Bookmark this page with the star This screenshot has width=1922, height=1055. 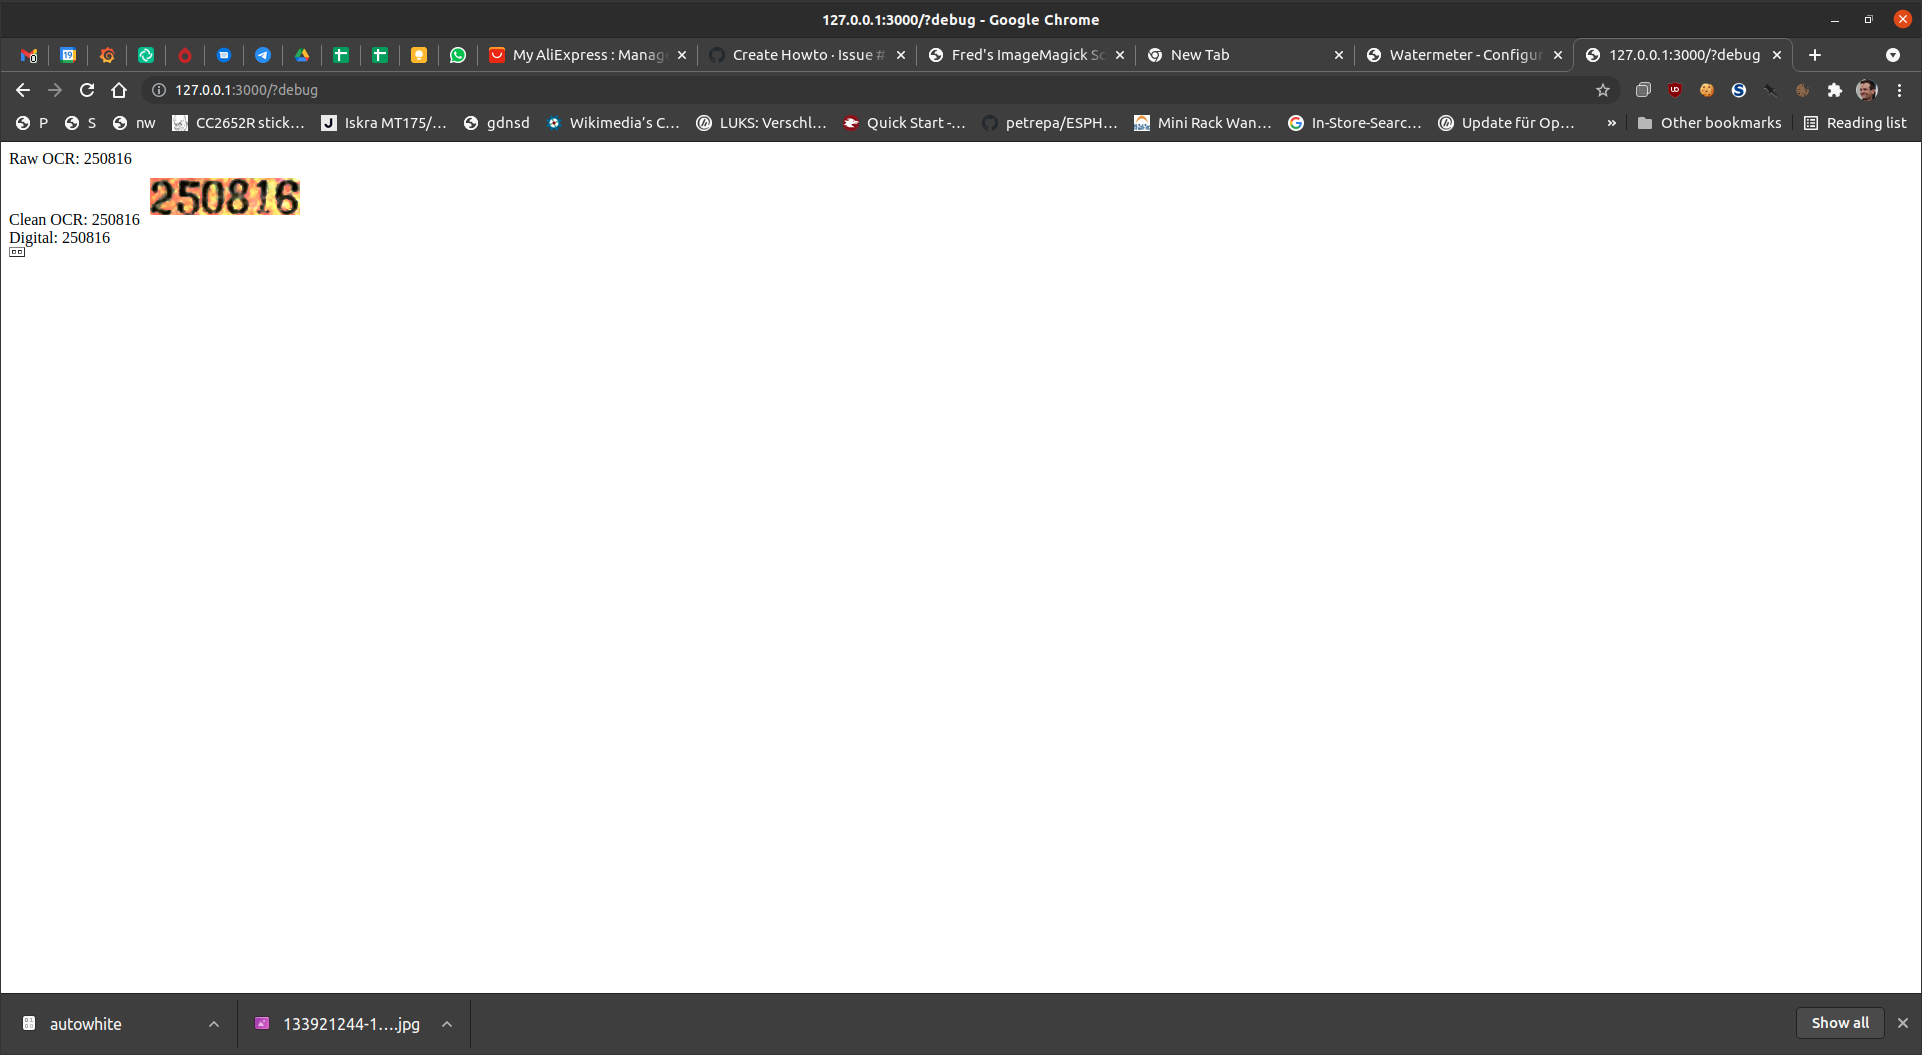click(x=1603, y=90)
